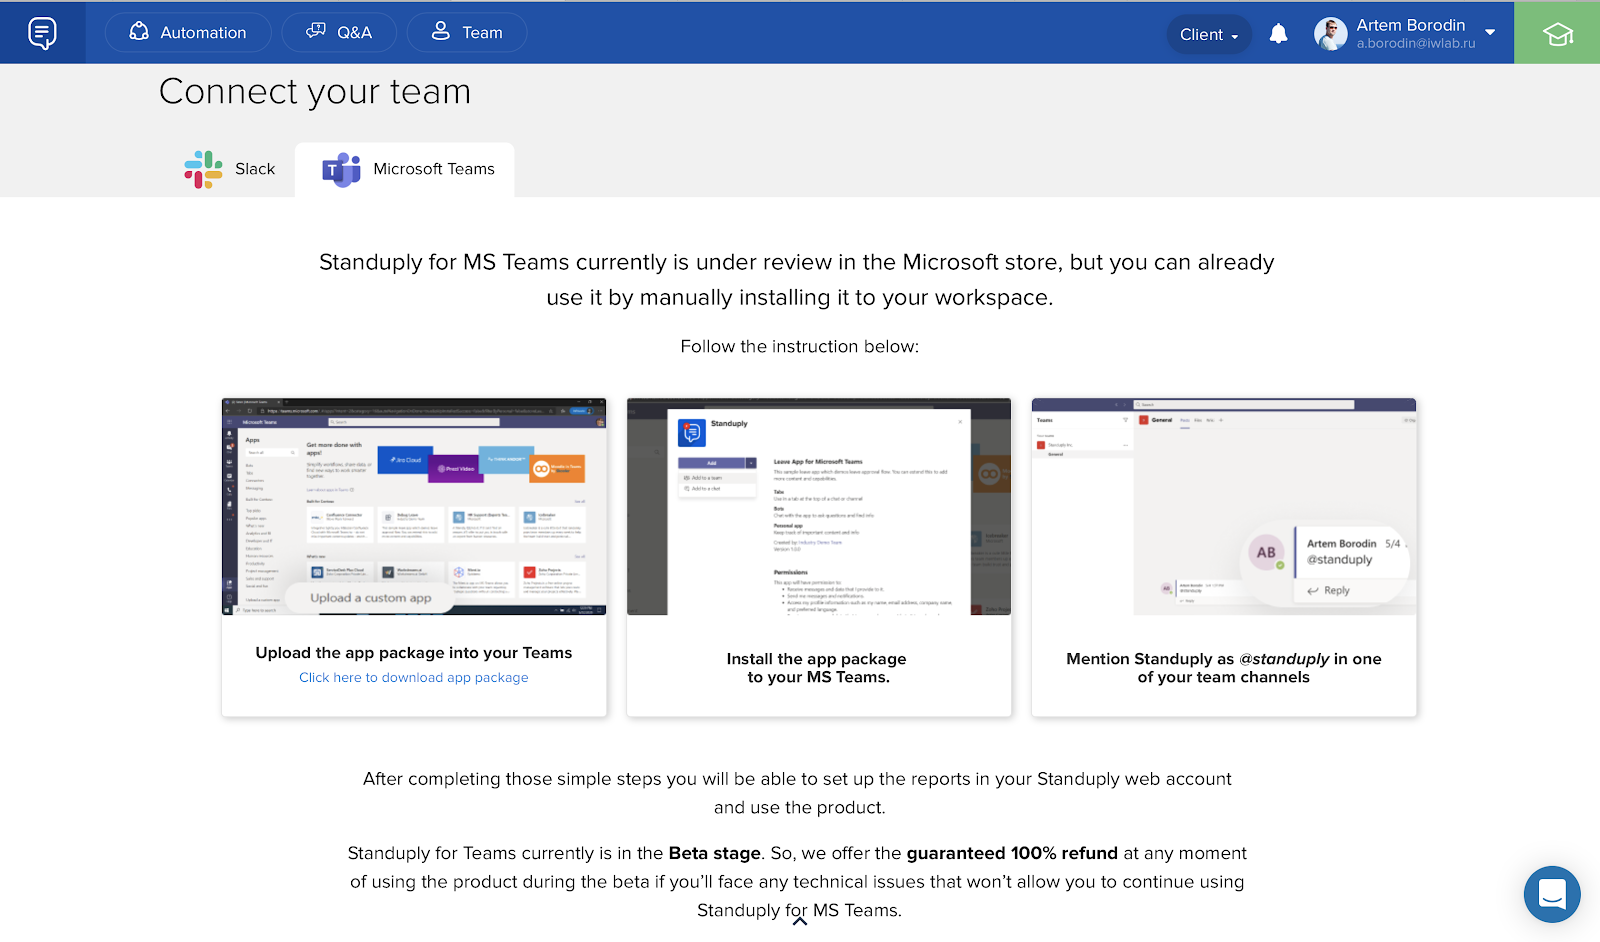This screenshot has height=942, width=1600.
Task: Click the up chevron at page bottom
Action: 800,921
